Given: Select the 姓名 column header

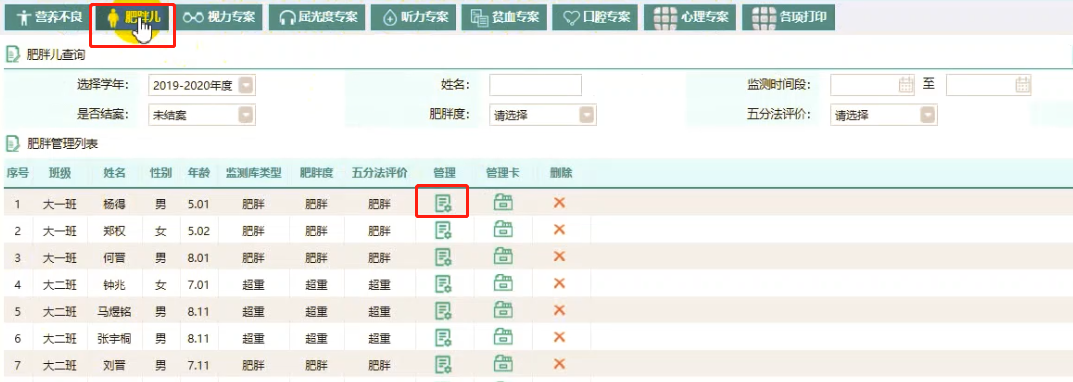Looking at the screenshot, I should (114, 173).
